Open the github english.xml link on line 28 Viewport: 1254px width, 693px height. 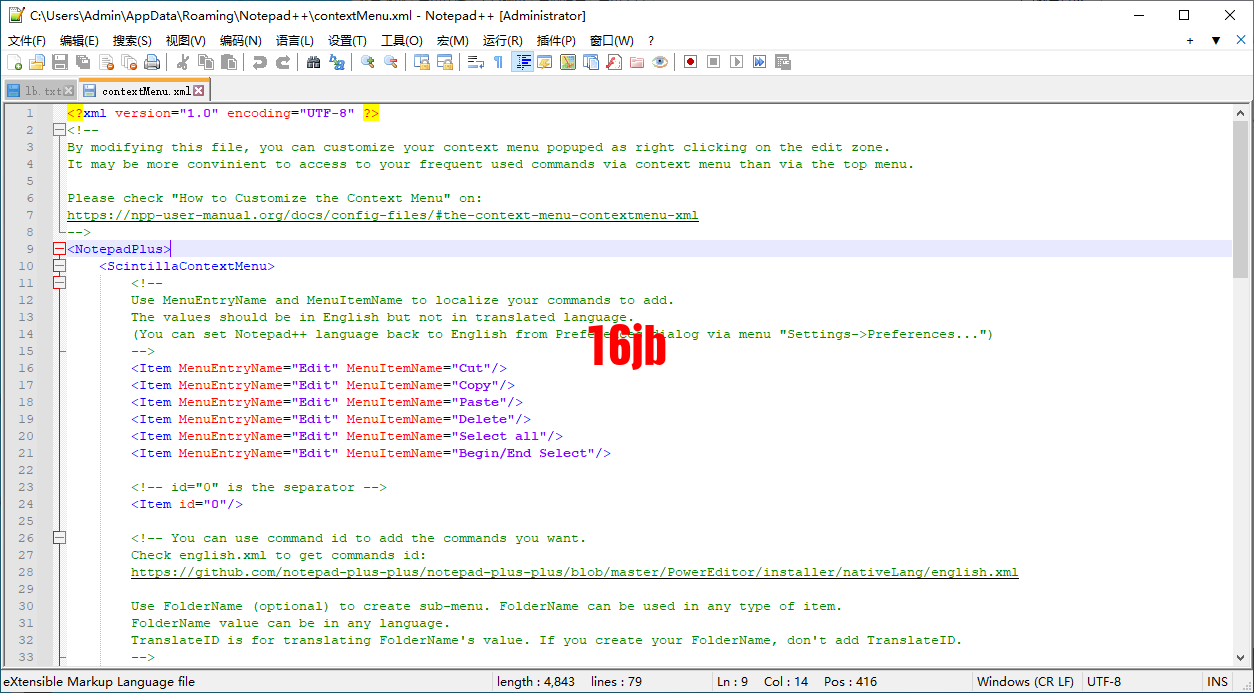tap(574, 572)
